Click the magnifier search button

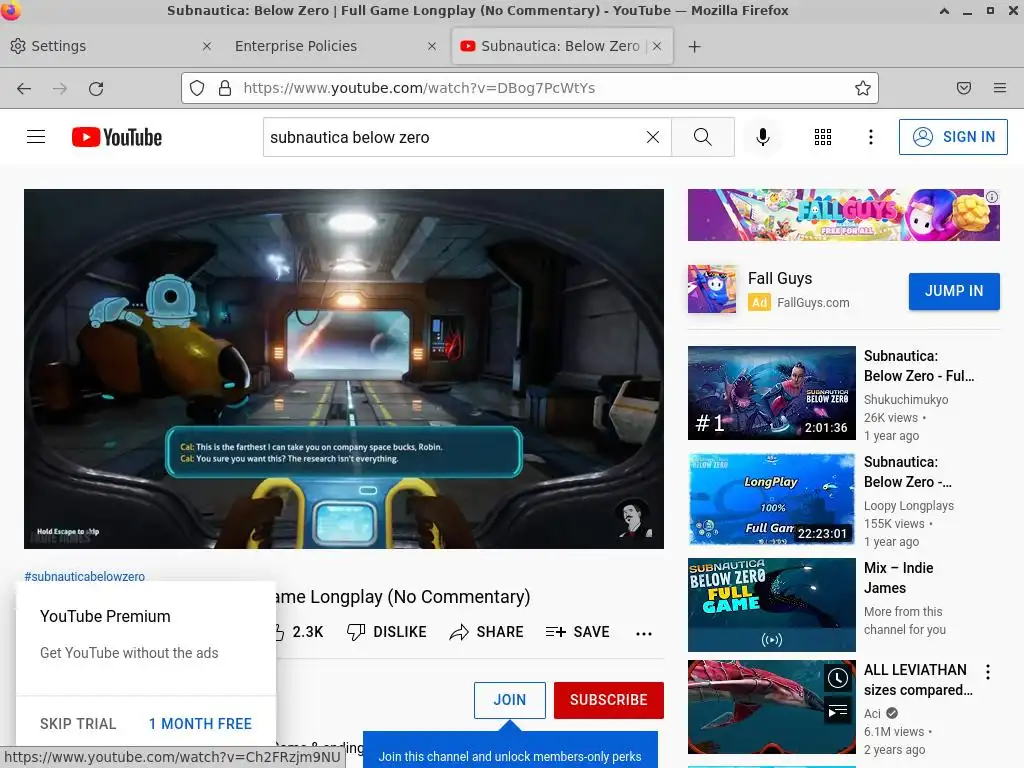pos(703,137)
